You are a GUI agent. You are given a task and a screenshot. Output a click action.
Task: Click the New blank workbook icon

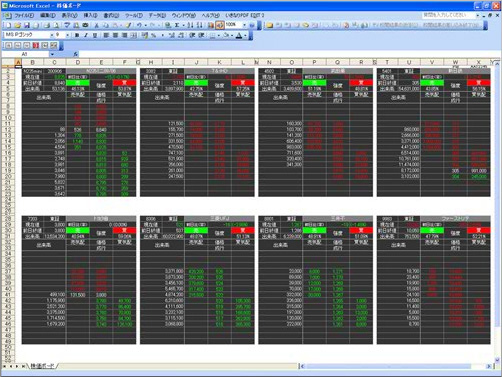(x=9, y=25)
